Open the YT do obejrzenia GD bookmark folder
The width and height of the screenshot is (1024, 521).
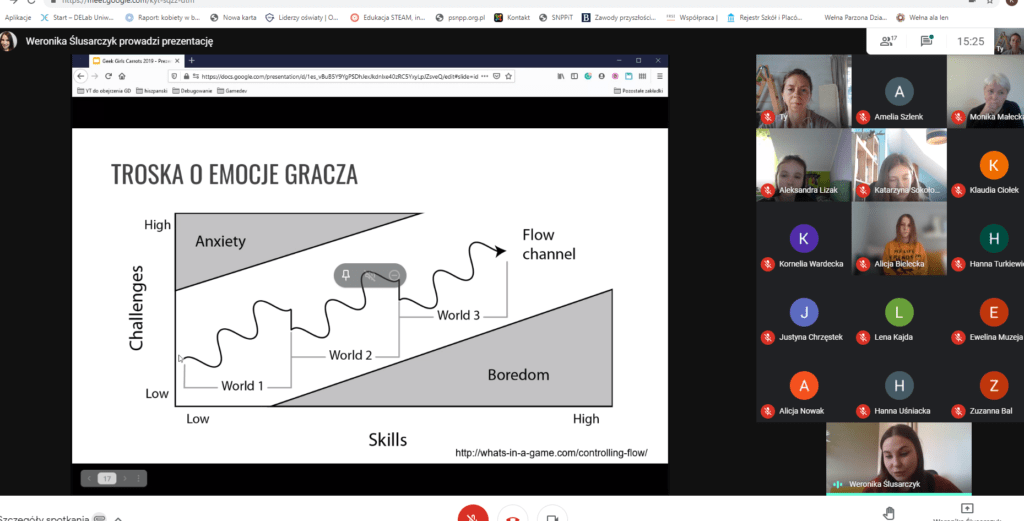point(104,91)
